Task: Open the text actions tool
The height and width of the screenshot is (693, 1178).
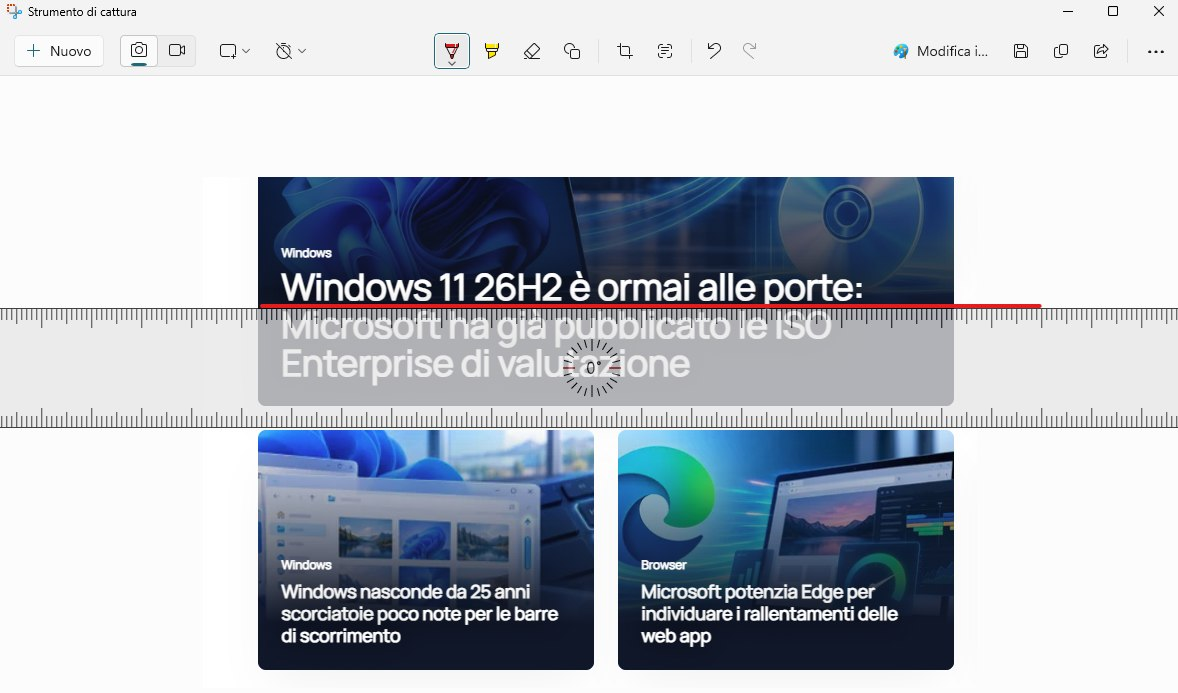Action: [x=665, y=51]
